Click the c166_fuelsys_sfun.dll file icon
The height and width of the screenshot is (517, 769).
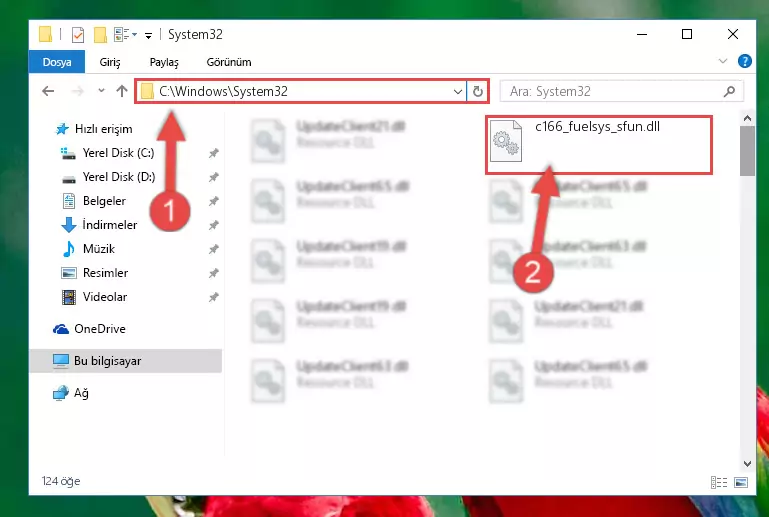click(x=506, y=141)
